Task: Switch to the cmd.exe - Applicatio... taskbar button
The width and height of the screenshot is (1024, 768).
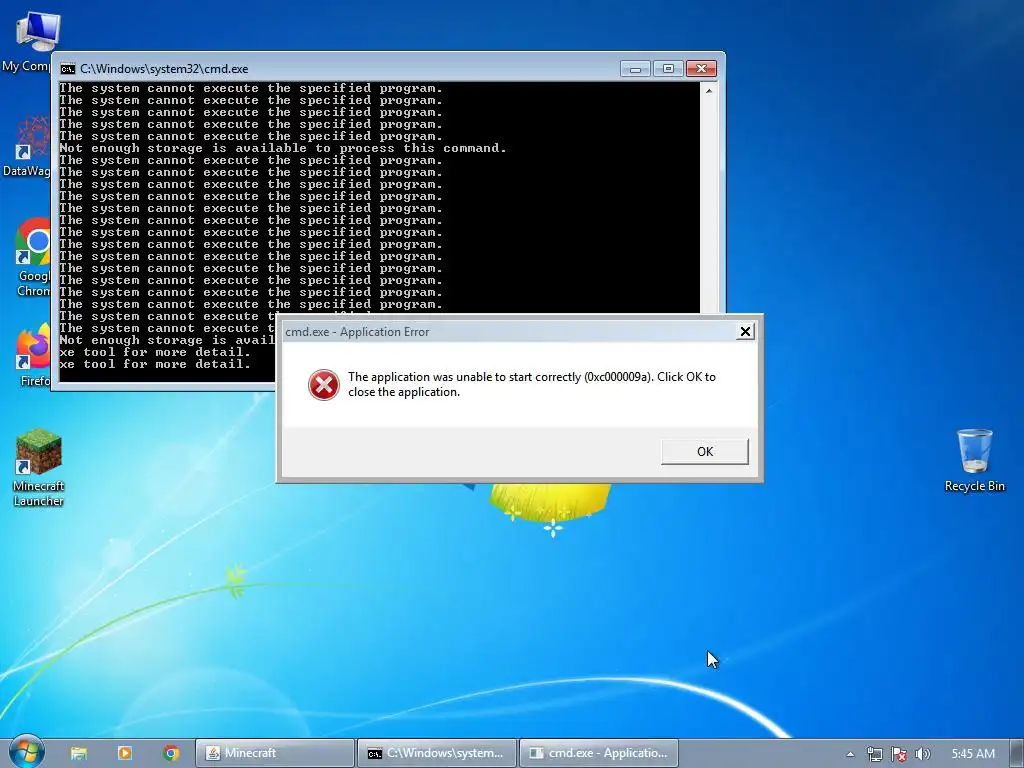Action: coord(599,753)
